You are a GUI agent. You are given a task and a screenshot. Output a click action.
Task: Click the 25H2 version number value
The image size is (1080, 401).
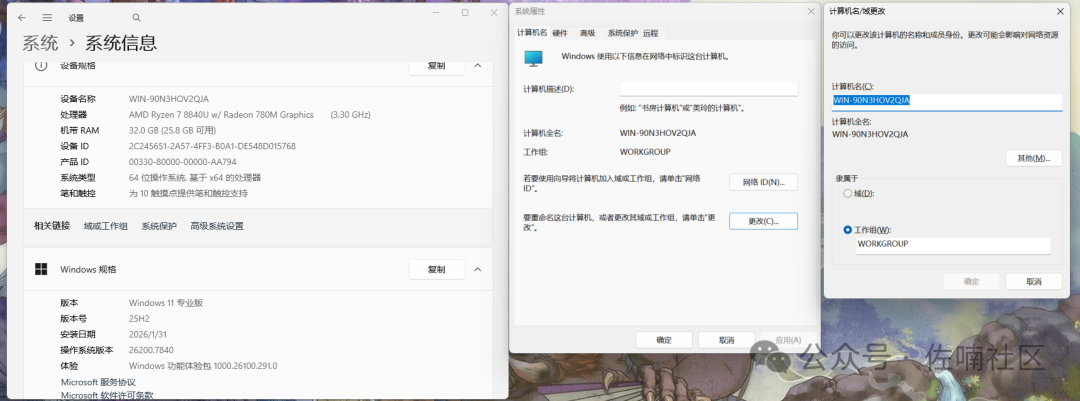[139, 318]
